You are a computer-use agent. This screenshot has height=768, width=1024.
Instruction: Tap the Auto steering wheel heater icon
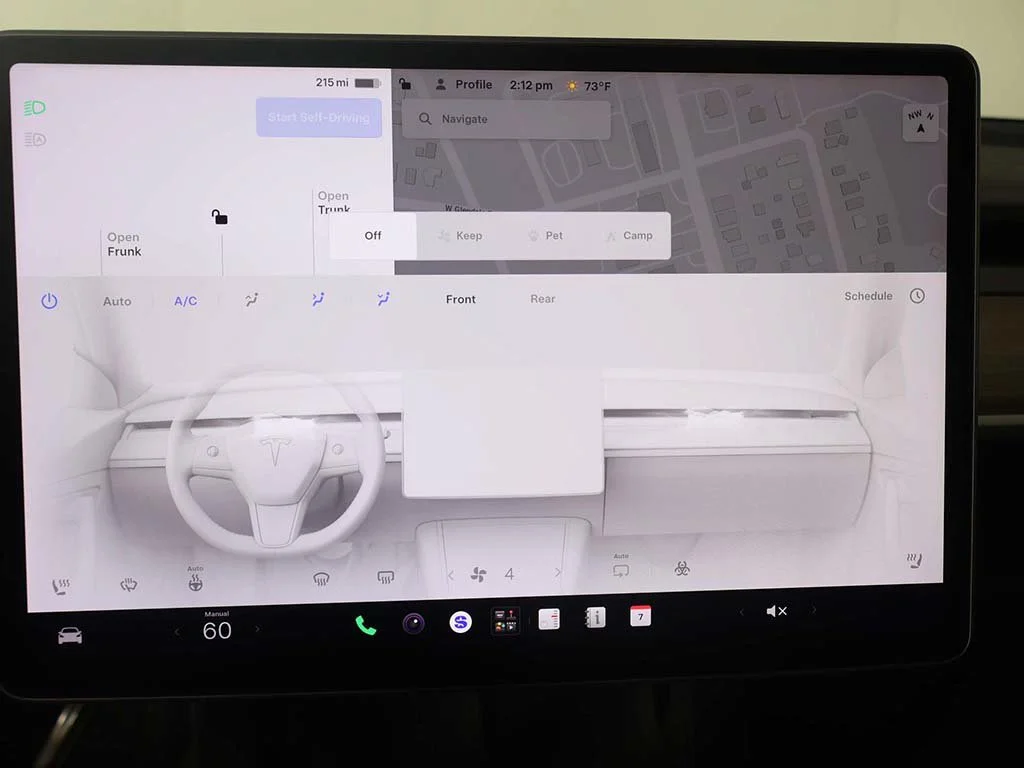point(195,581)
